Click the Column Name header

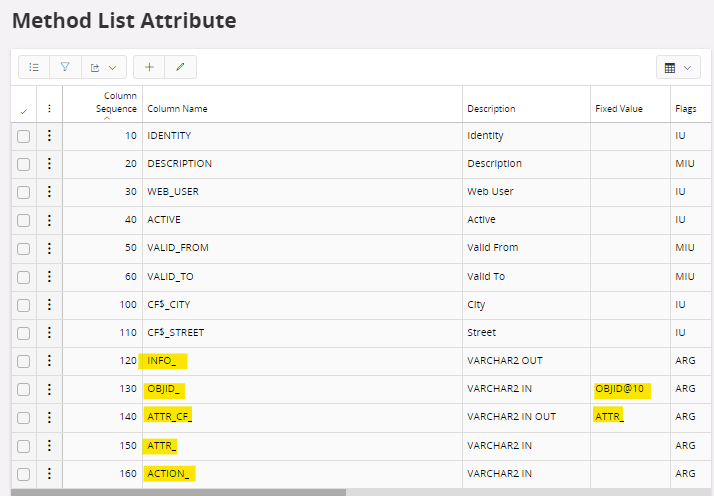[x=177, y=109]
